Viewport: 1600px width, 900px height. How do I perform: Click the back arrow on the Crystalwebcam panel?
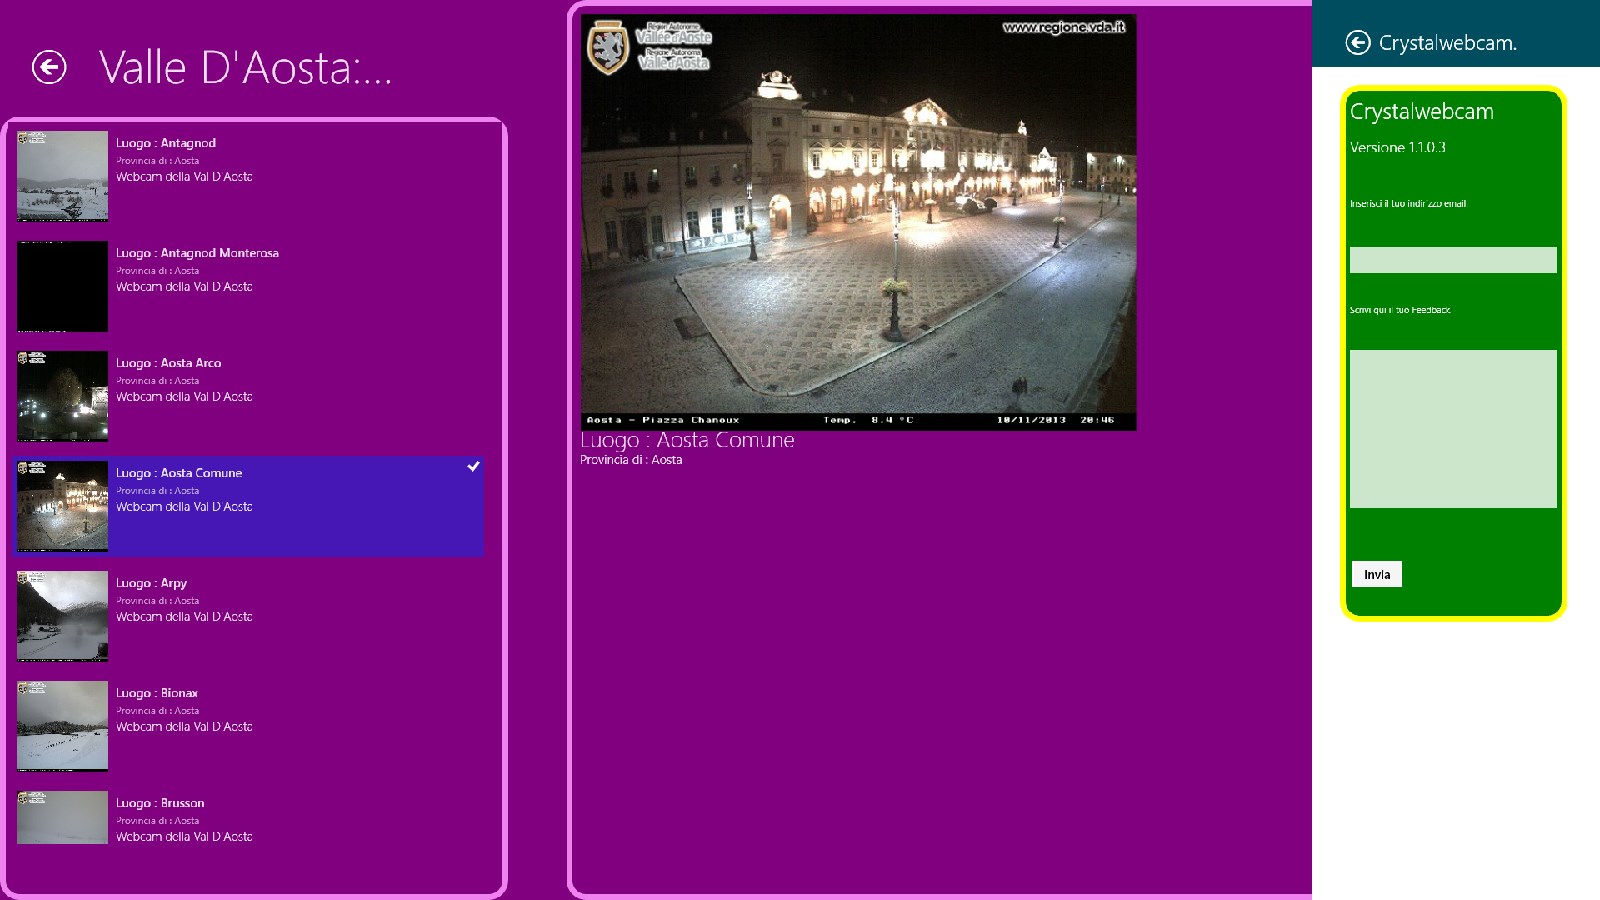pyautogui.click(x=1358, y=42)
